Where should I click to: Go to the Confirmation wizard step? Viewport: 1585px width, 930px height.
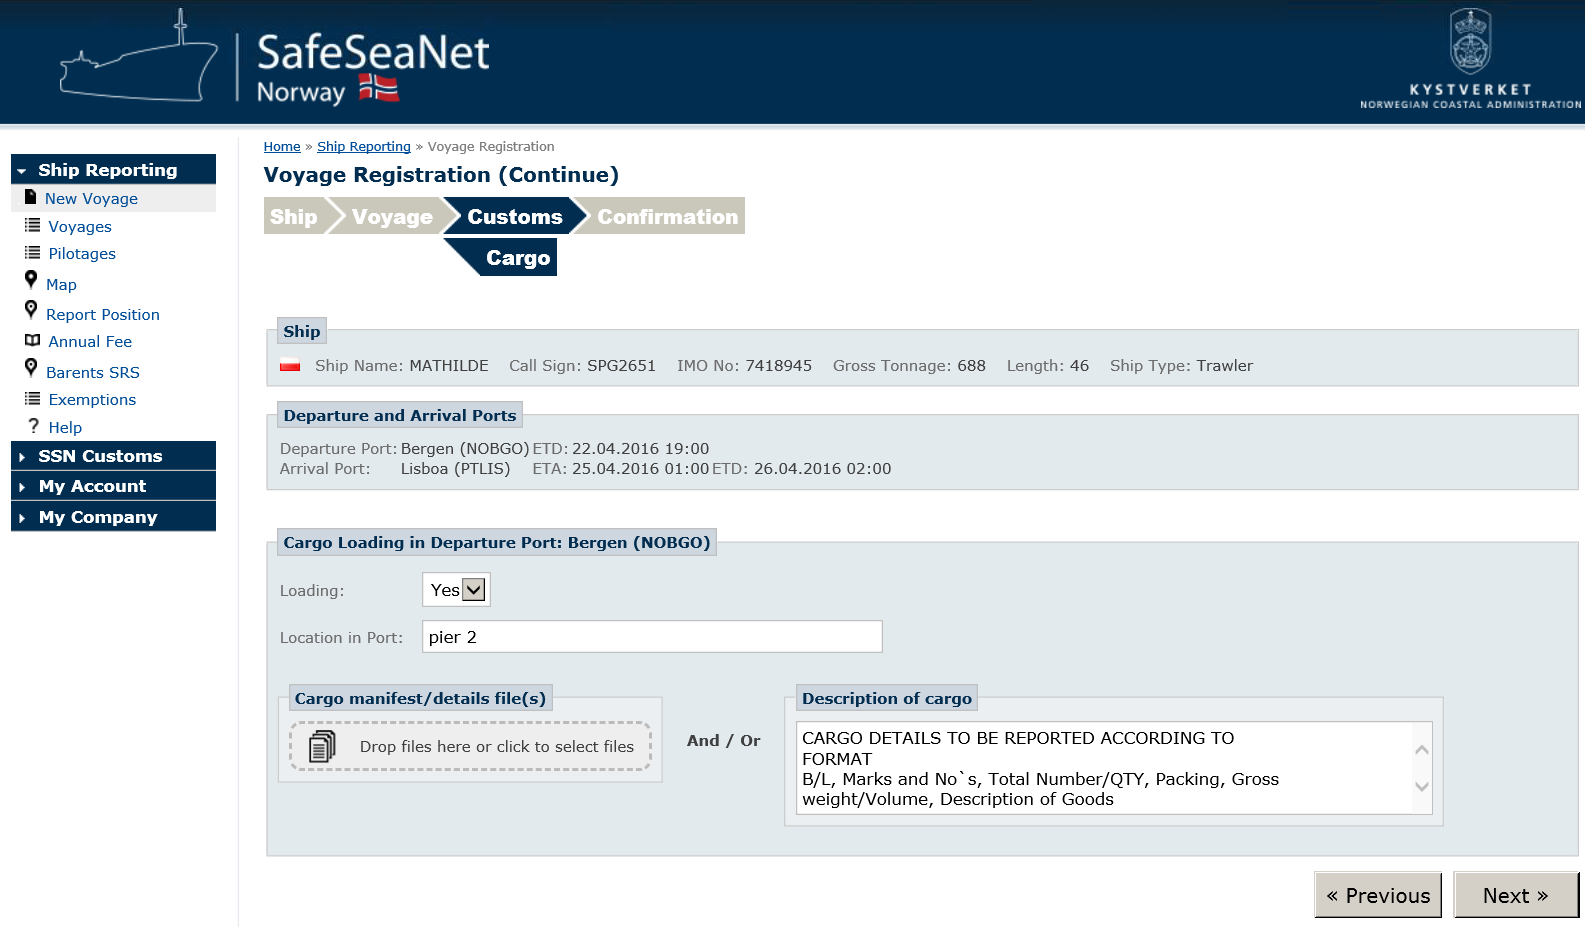[667, 217]
